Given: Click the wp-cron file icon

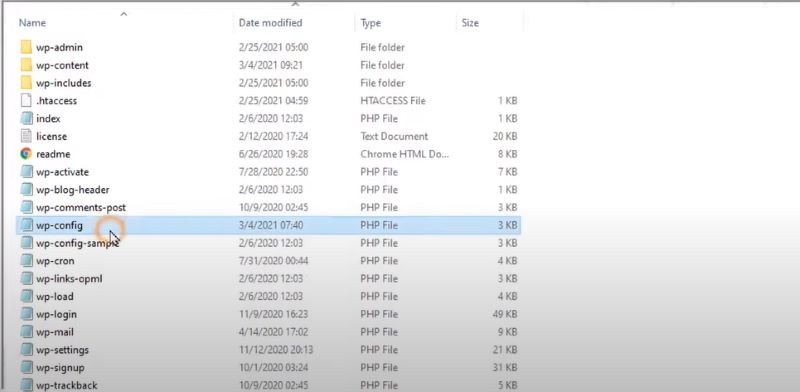Looking at the screenshot, I should click(x=26, y=261).
